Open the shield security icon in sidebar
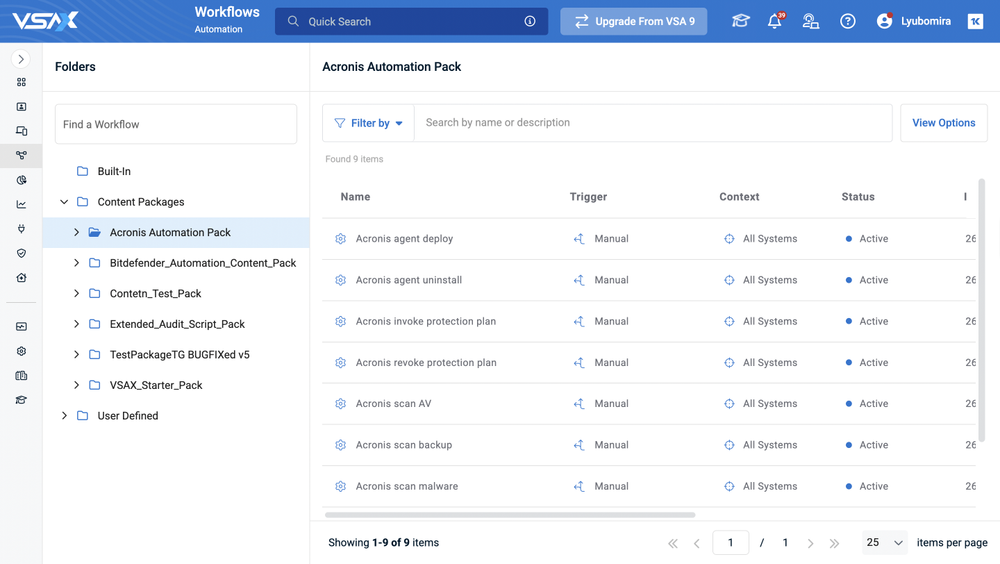Screen dimensions: 1000x564 click(x=21, y=253)
